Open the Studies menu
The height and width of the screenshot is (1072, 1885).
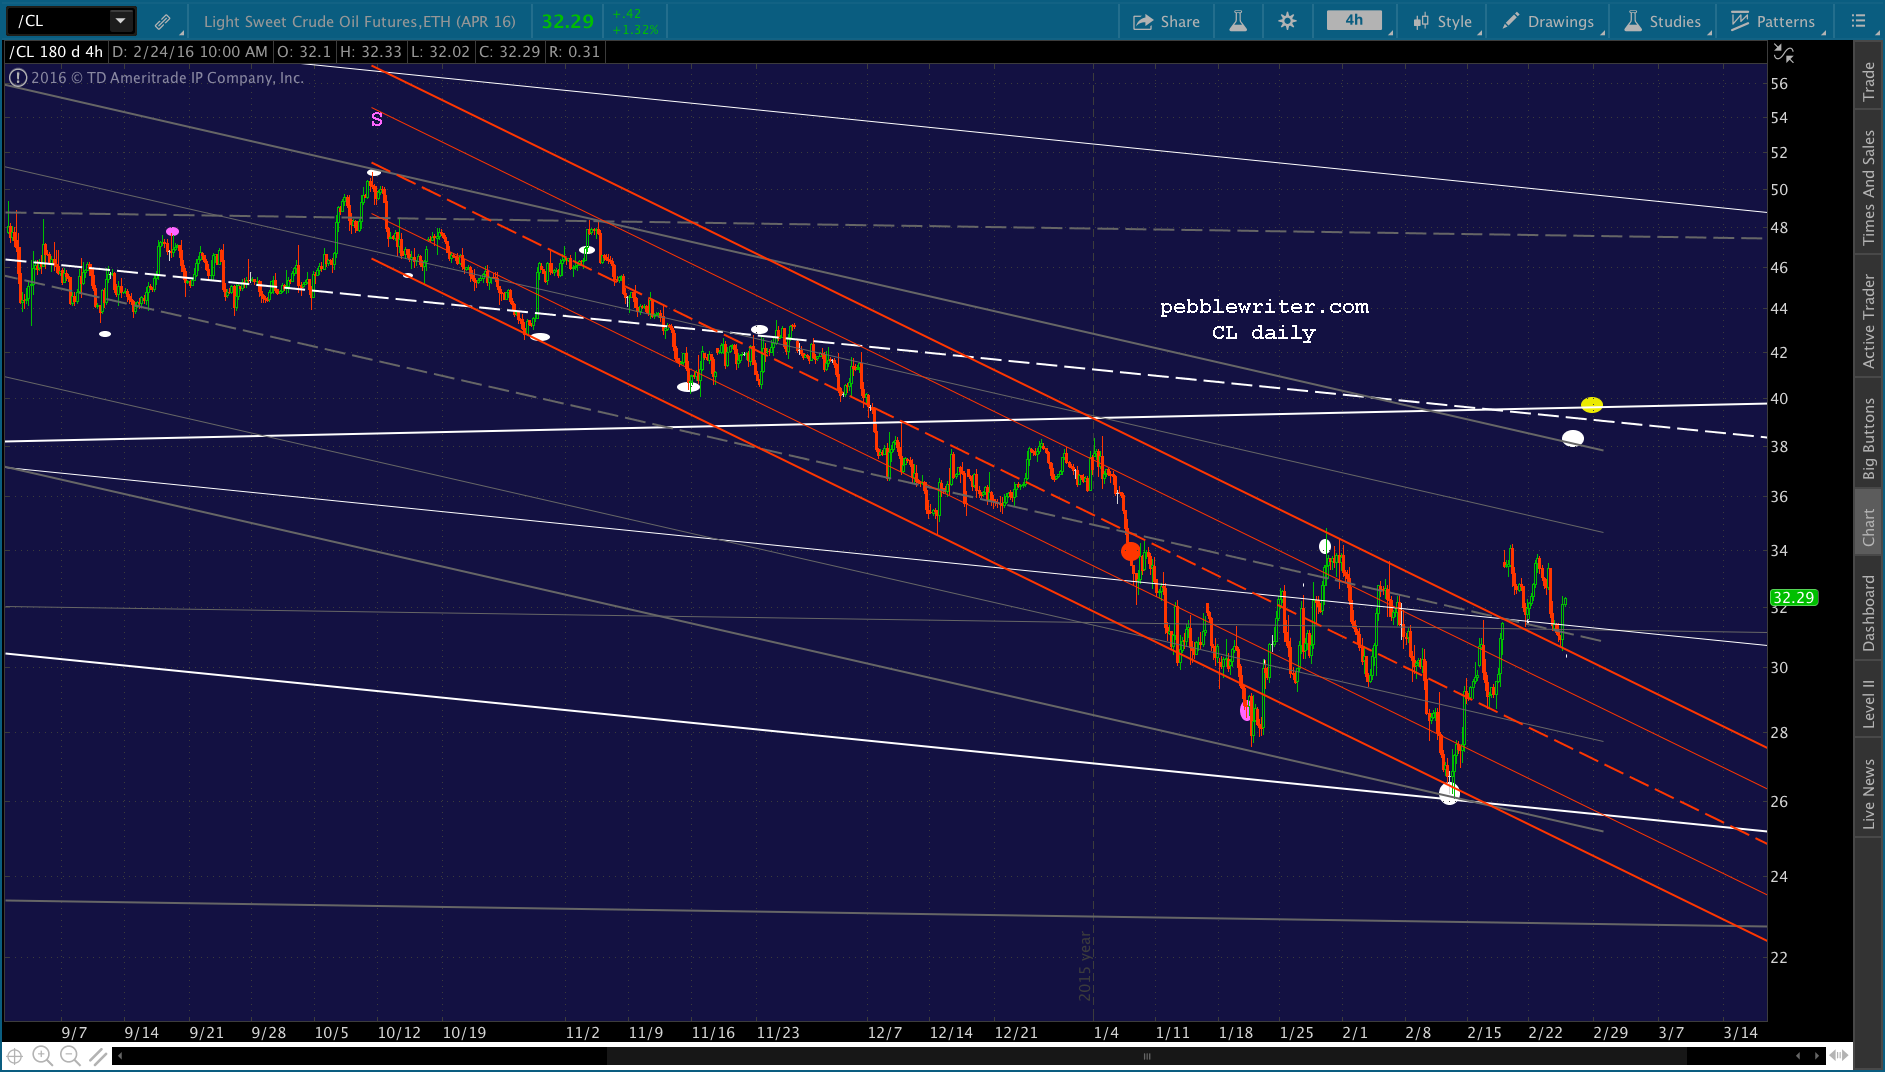[x=1663, y=21]
